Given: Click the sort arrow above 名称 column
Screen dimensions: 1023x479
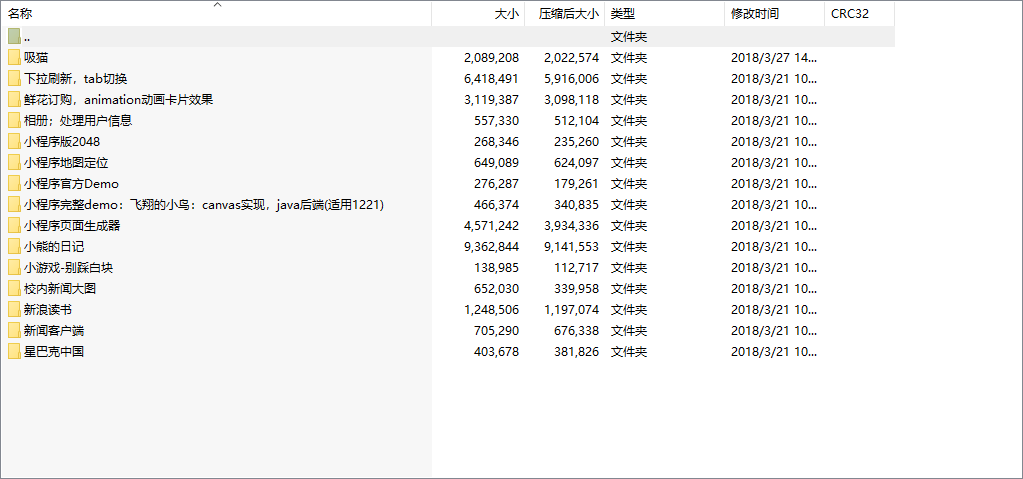Looking at the screenshot, I should [x=218, y=5].
